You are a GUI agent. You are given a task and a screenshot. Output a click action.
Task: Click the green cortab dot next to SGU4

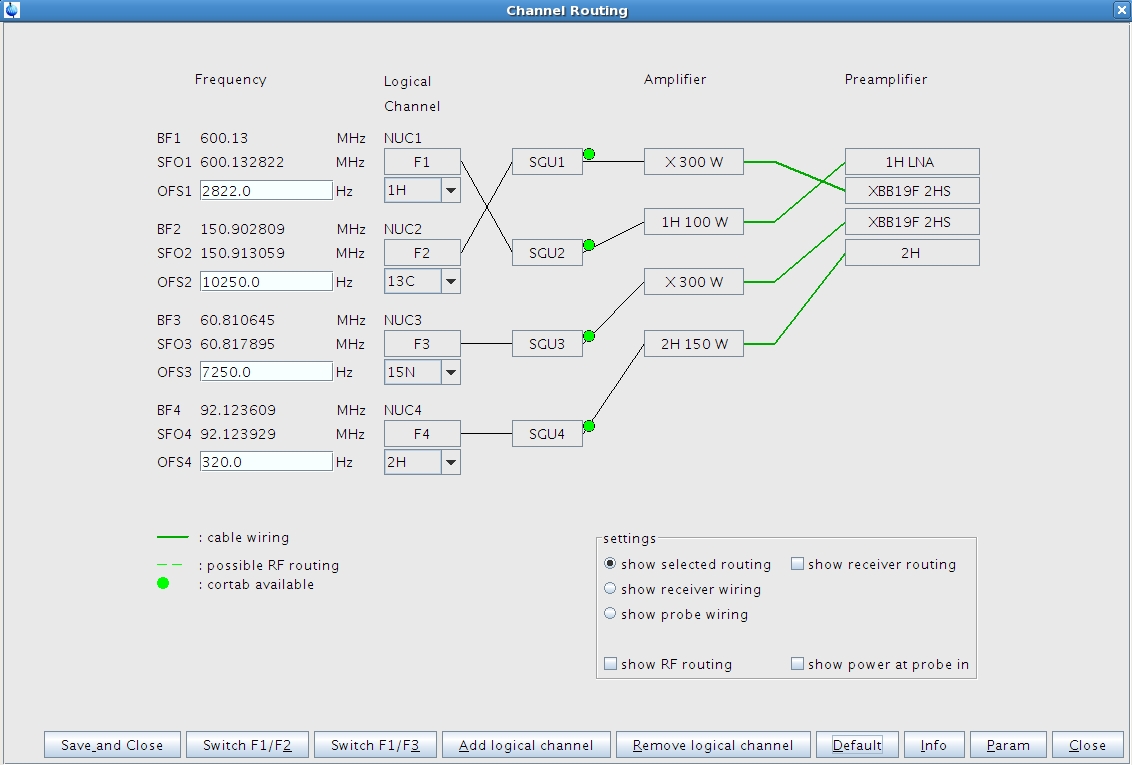coord(589,426)
